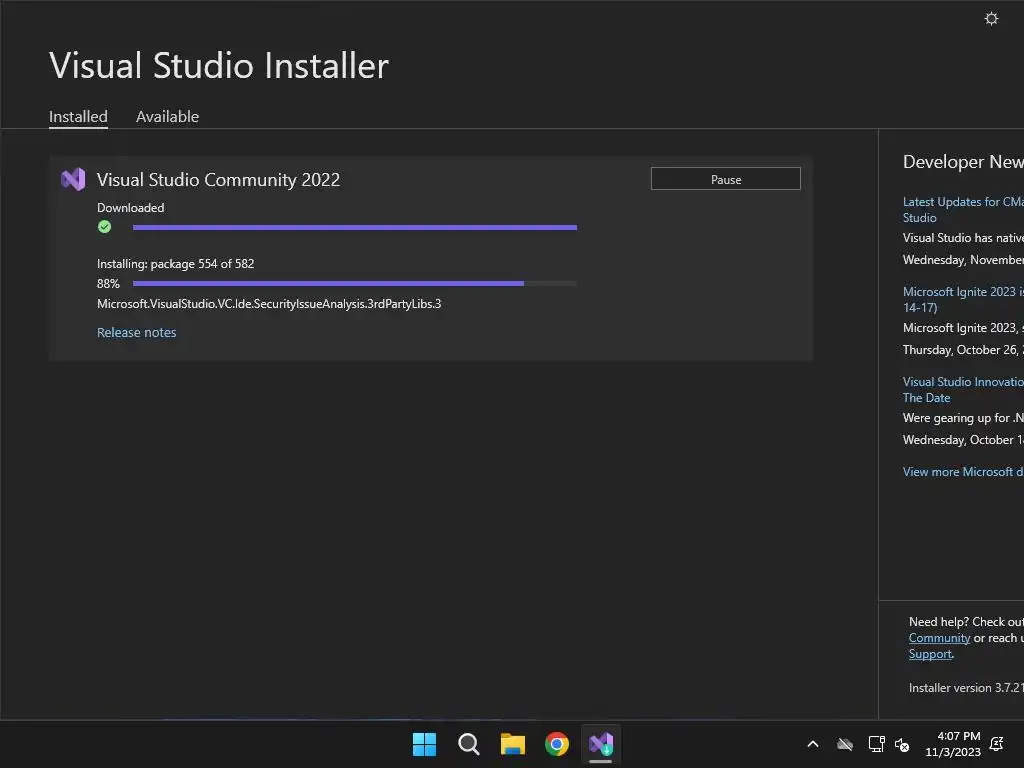Open the Windows Start menu
The width and height of the screenshot is (1024, 768).
tap(424, 744)
